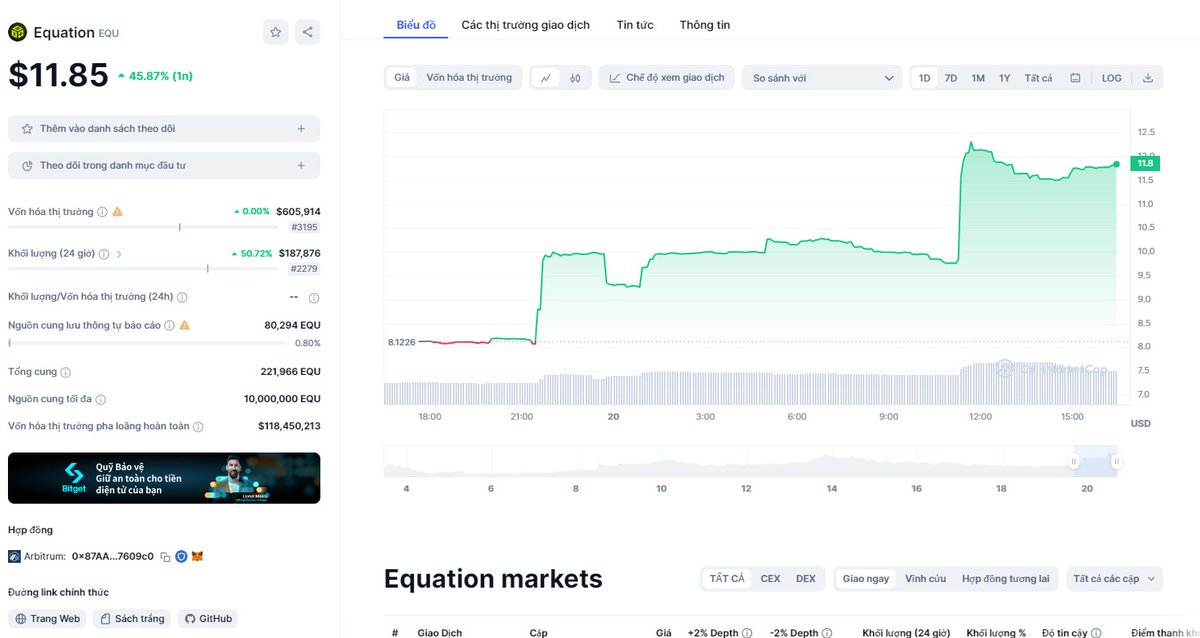Click the right handle of chart range slider
This screenshot has width=1200, height=638.
1116,461
